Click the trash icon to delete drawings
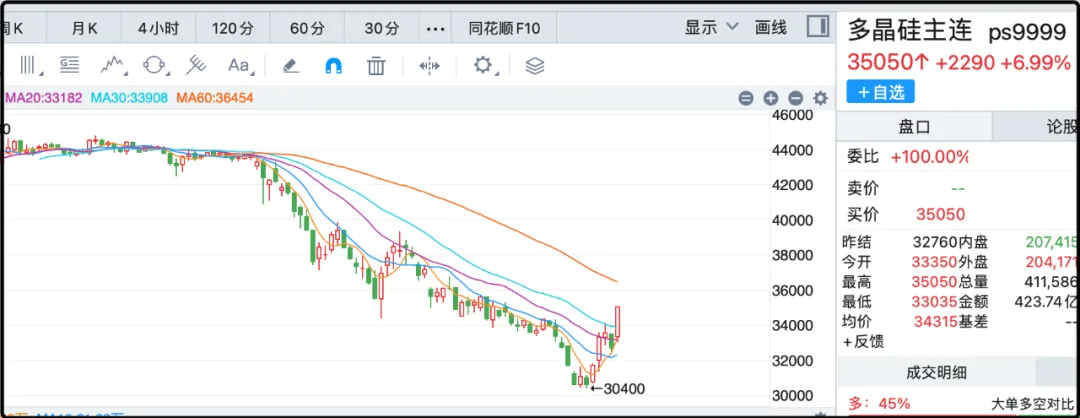1080x418 pixels. [376, 66]
